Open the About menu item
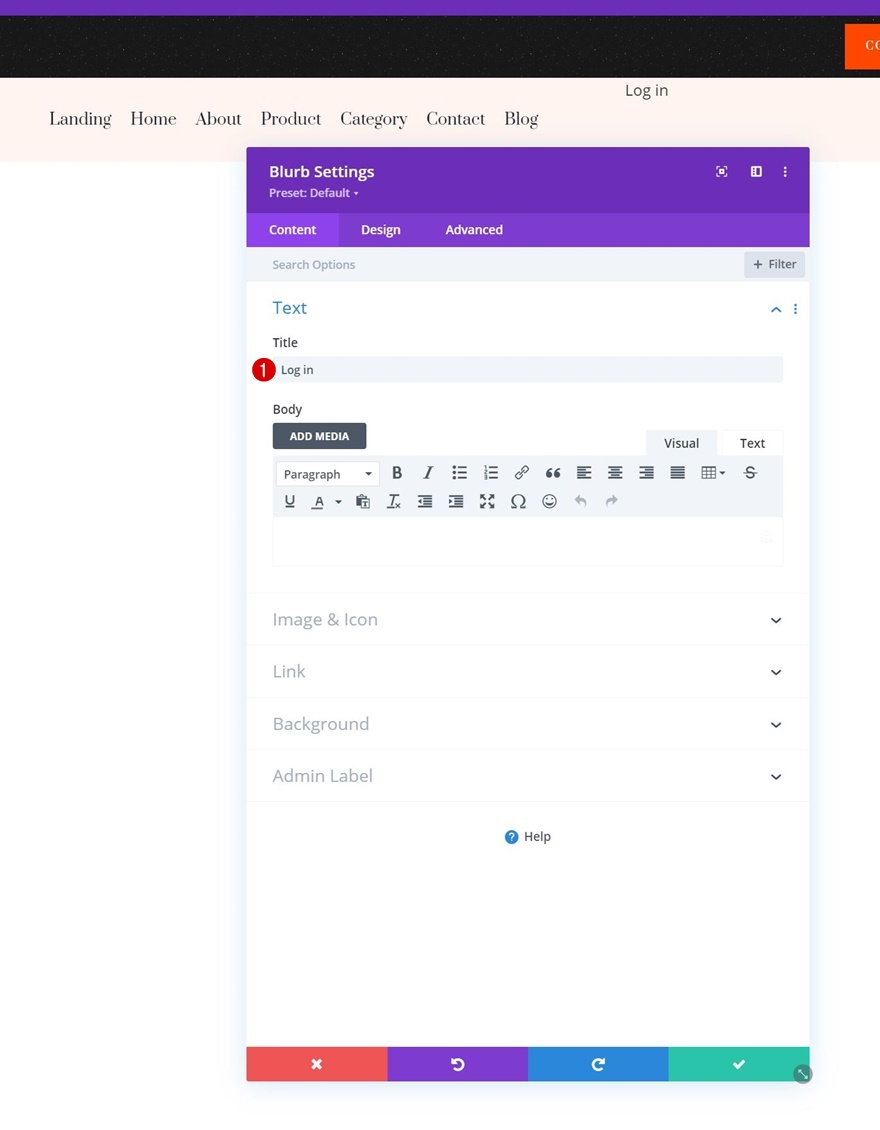 pos(218,119)
